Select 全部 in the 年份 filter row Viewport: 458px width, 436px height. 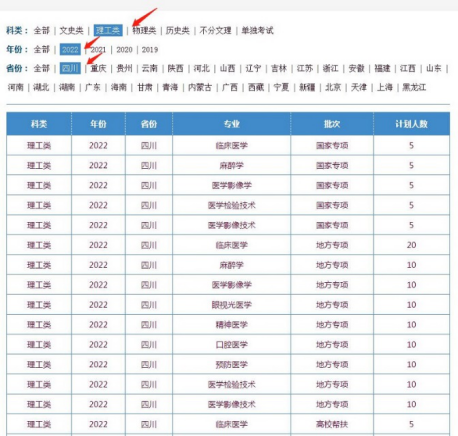pos(42,50)
